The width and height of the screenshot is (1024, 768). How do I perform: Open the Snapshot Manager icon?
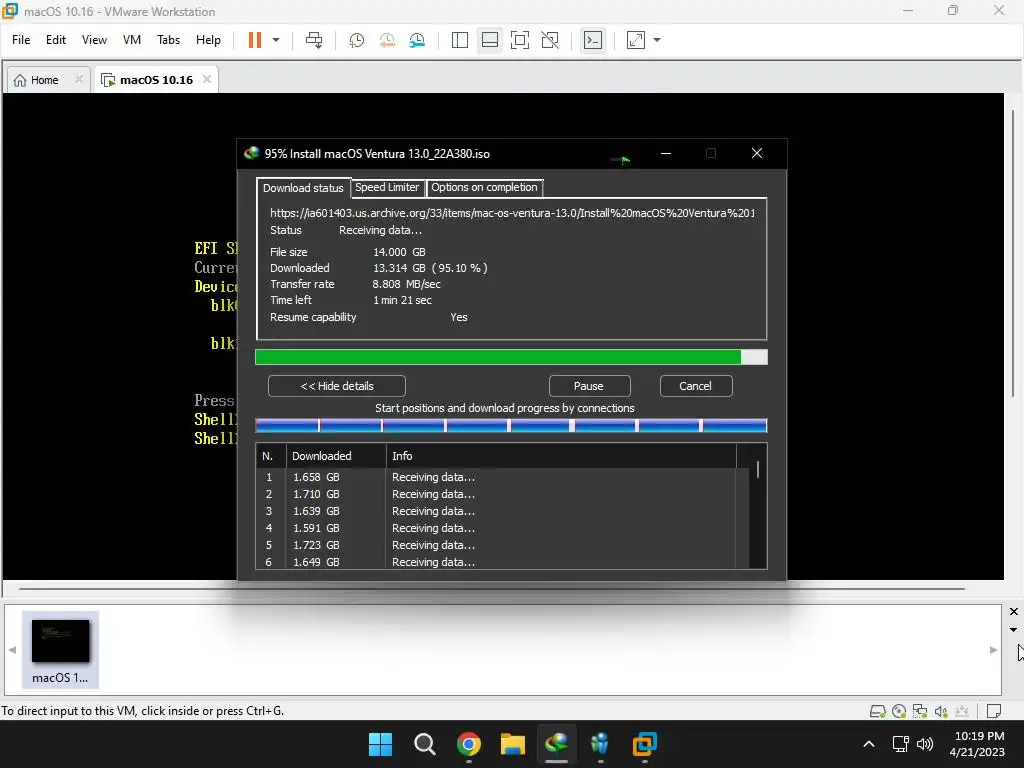point(417,40)
